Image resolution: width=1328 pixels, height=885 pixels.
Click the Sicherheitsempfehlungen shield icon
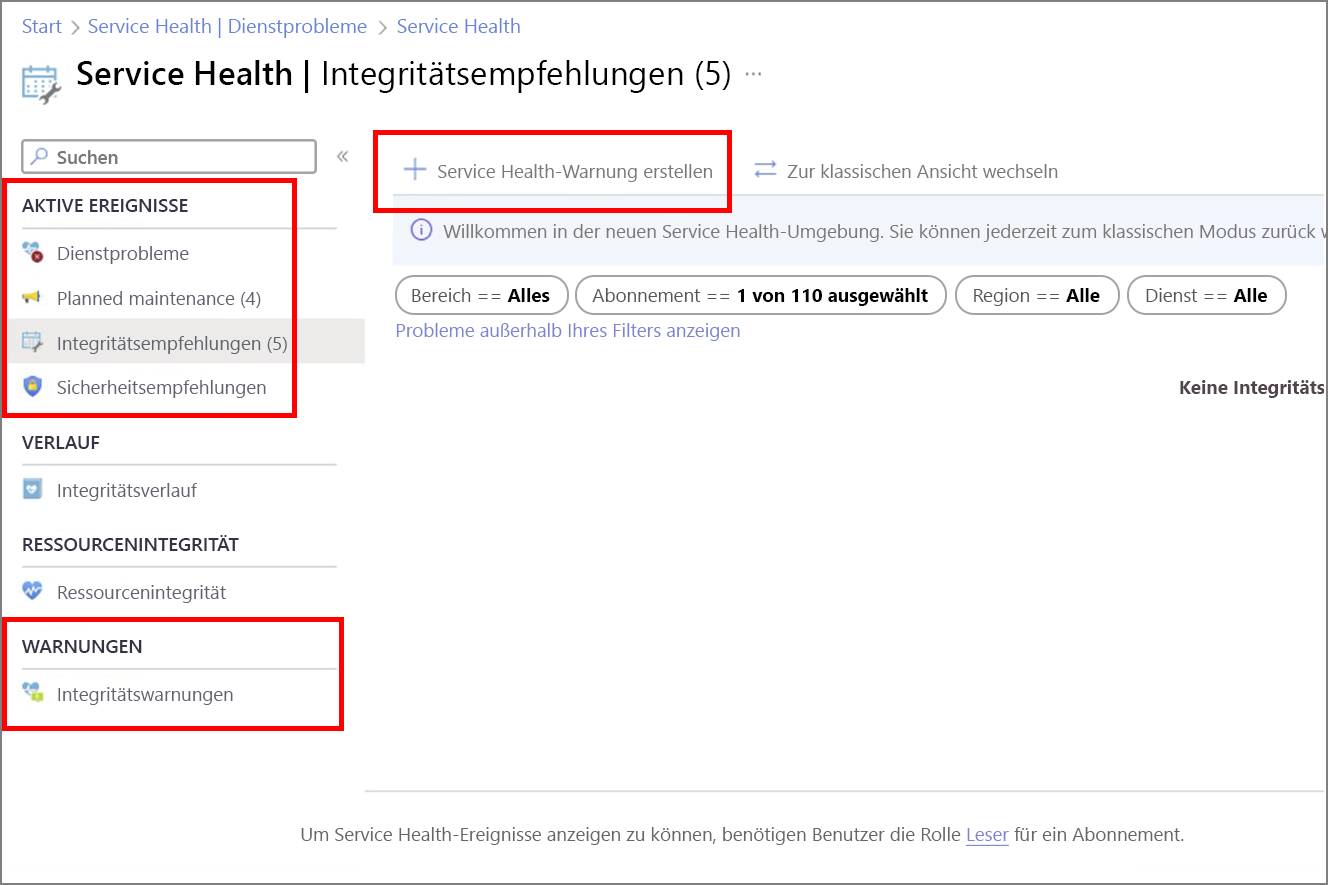[x=33, y=387]
